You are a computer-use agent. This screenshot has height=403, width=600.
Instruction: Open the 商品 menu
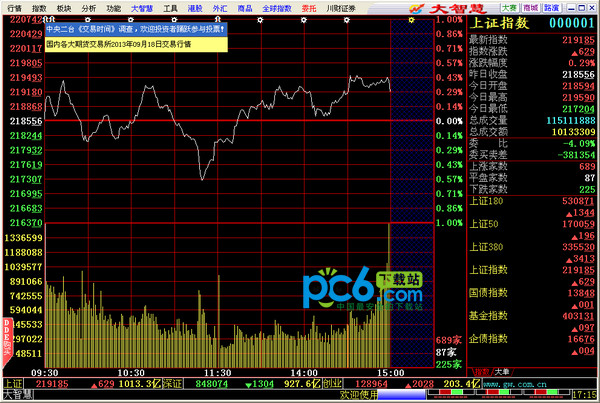tap(245, 8)
